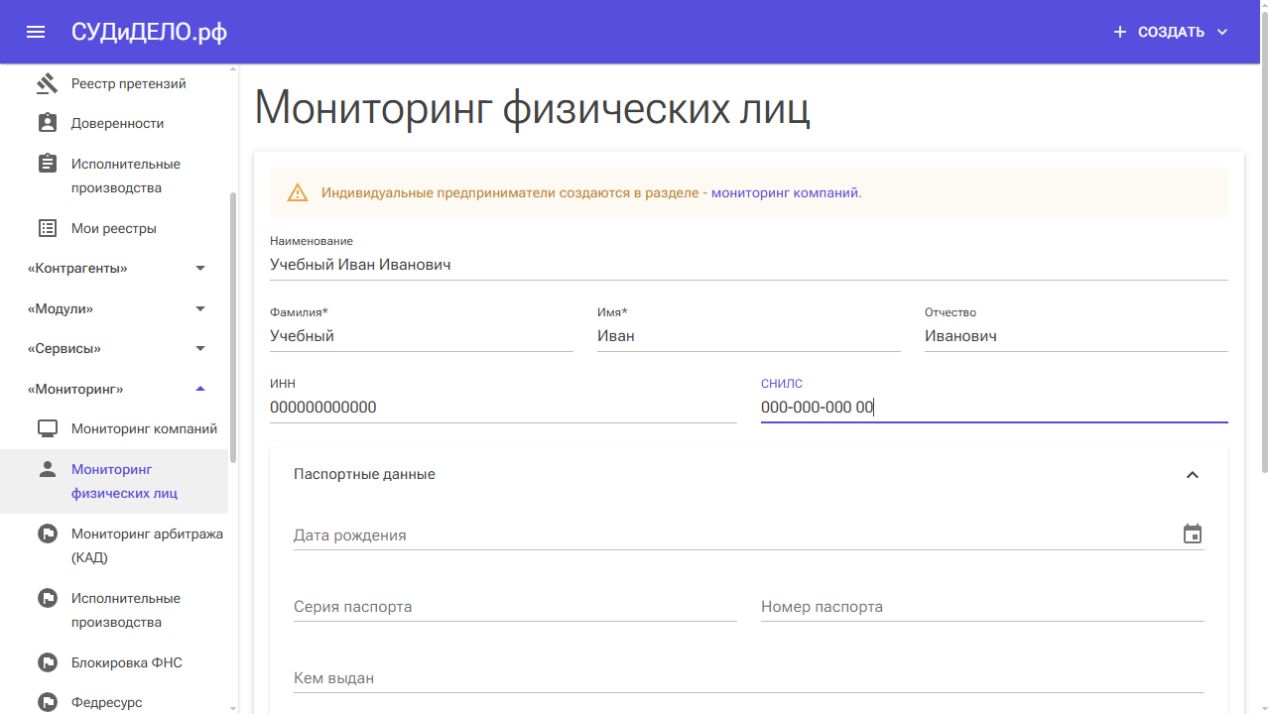
Task: Open Федресурс in the sidebar
Action: [x=107, y=702]
